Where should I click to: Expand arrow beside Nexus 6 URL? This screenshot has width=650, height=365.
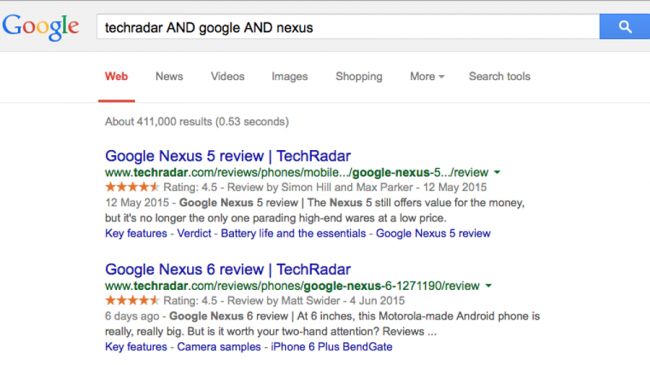[x=488, y=286]
